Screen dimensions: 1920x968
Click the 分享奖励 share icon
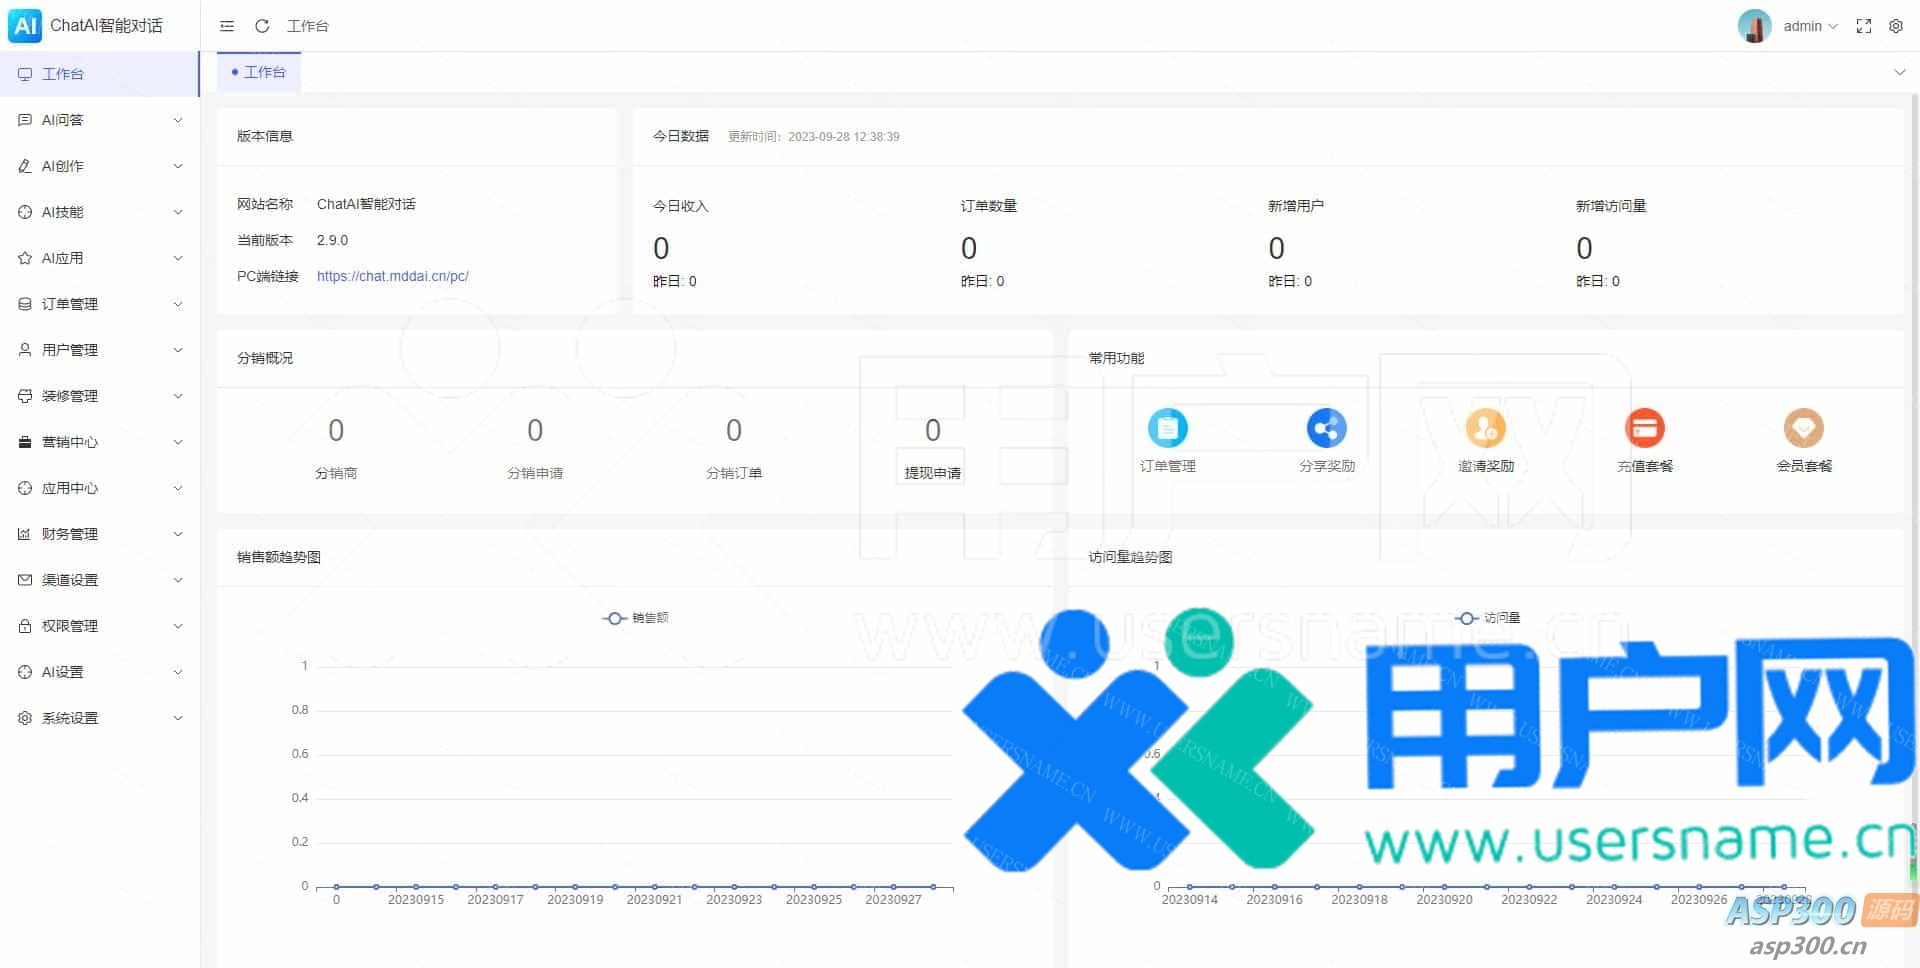[1326, 429]
